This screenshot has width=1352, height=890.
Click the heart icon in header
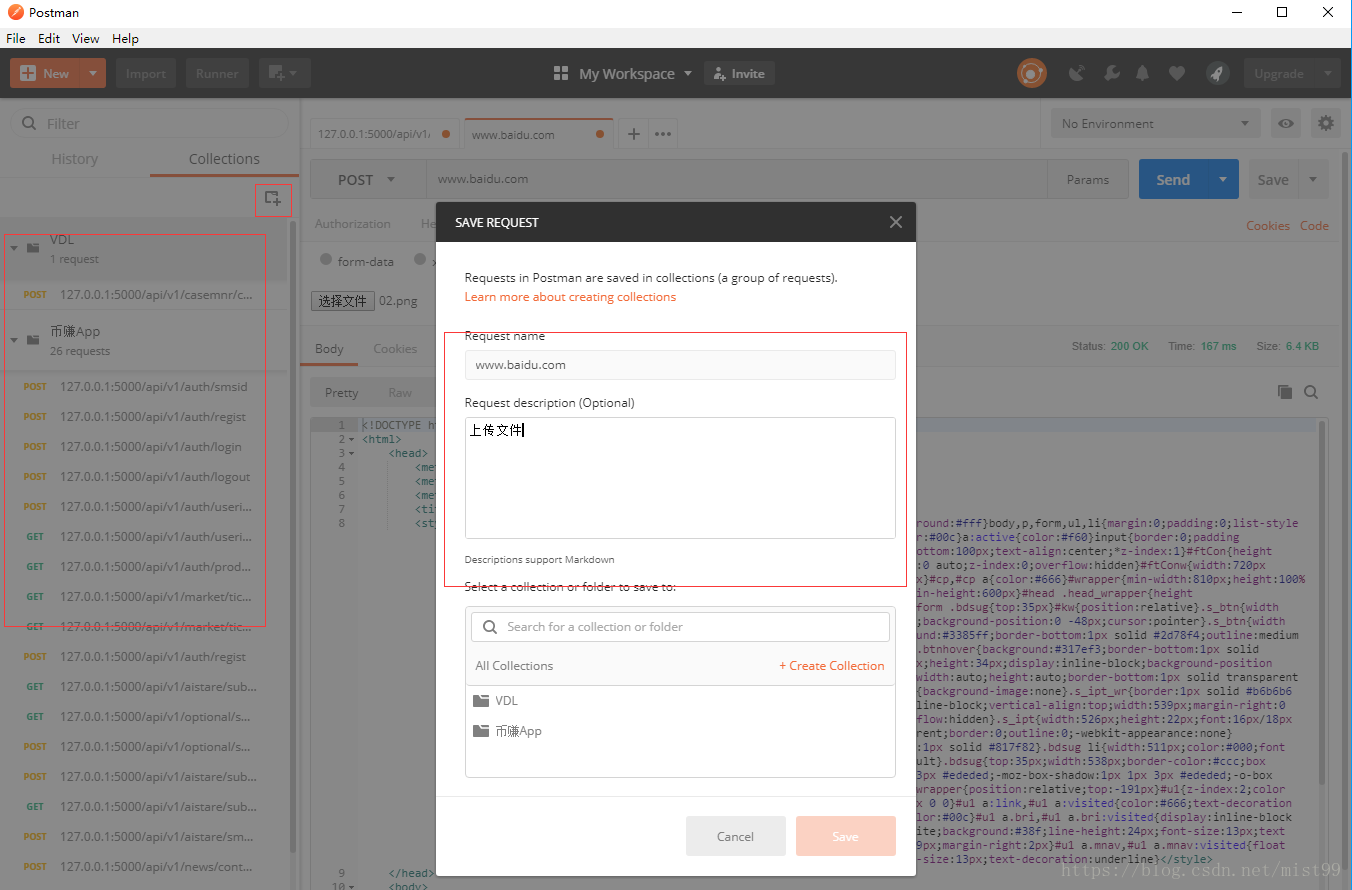[x=1177, y=73]
